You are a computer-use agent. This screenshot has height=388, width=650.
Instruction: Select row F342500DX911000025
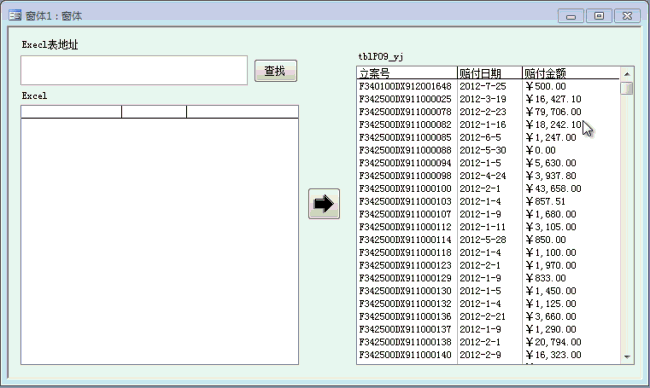488,99
